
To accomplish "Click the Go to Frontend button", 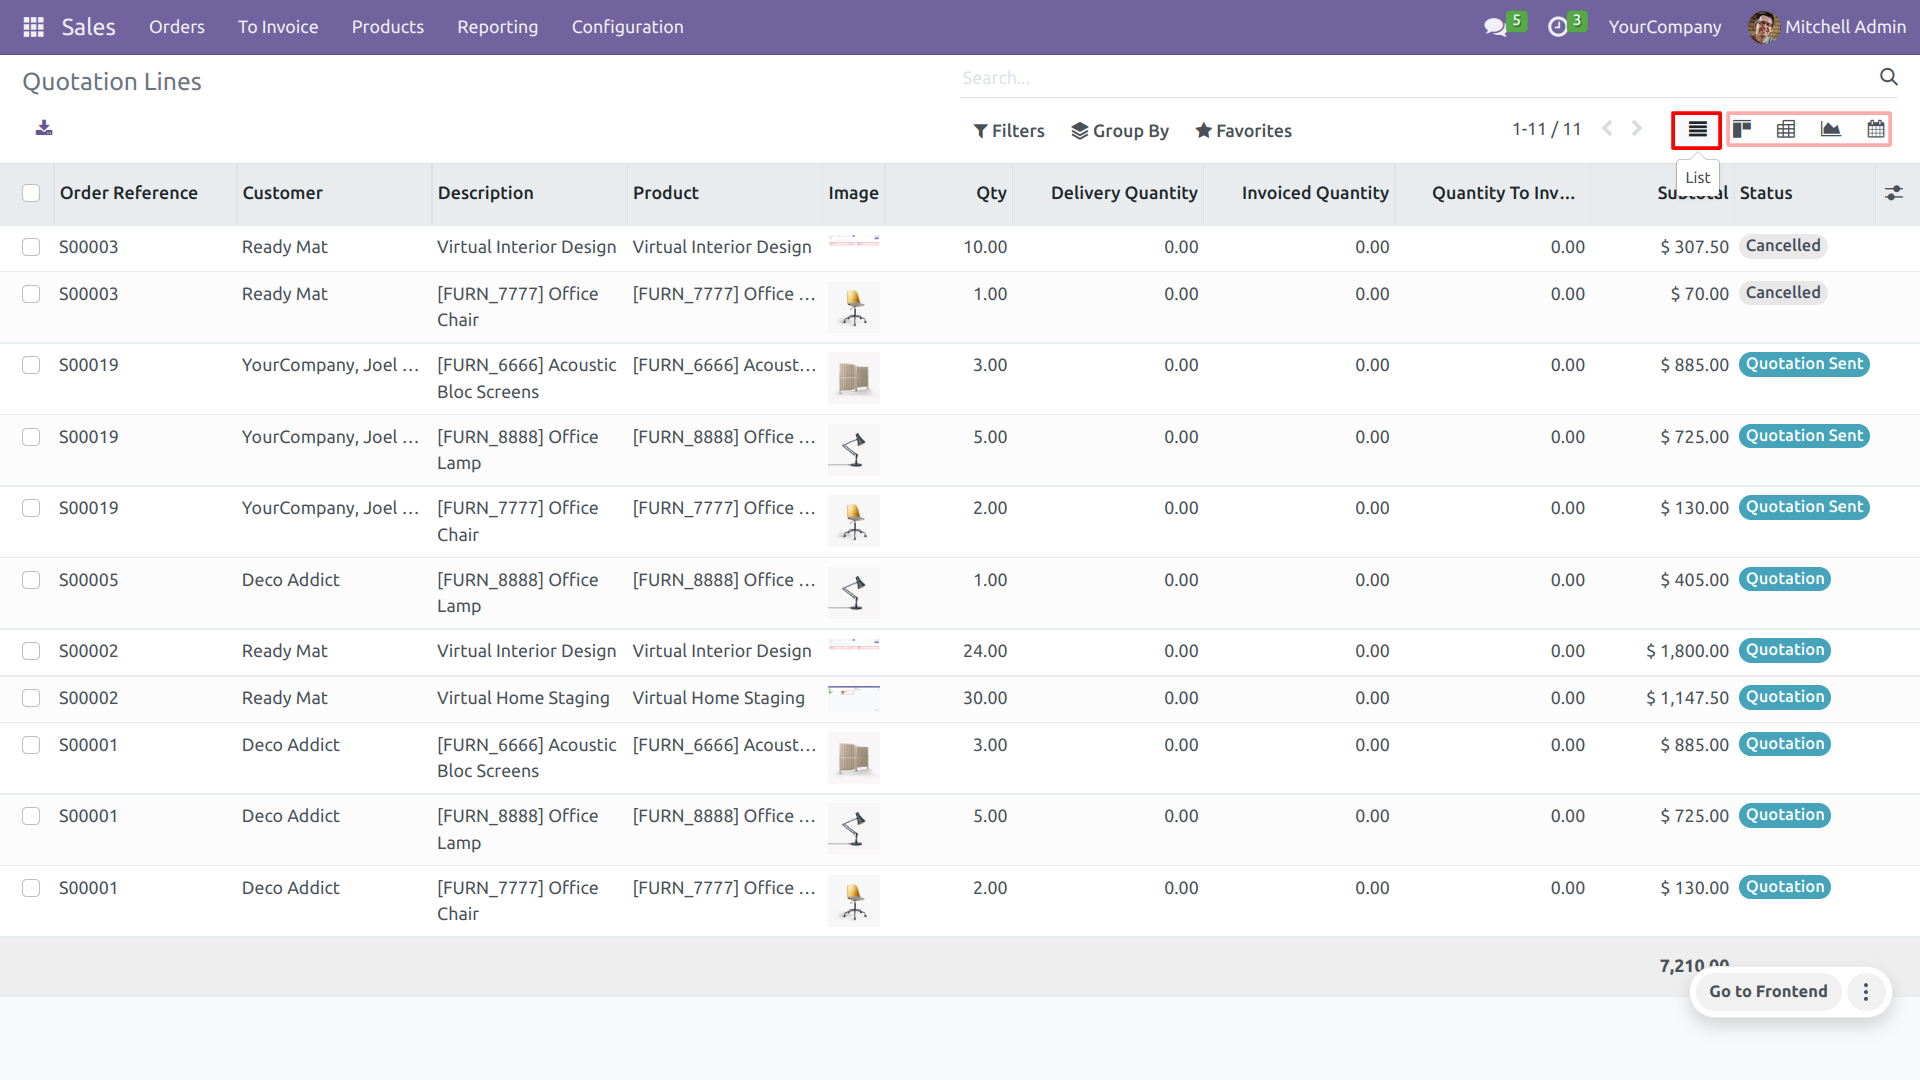I will [x=1767, y=991].
